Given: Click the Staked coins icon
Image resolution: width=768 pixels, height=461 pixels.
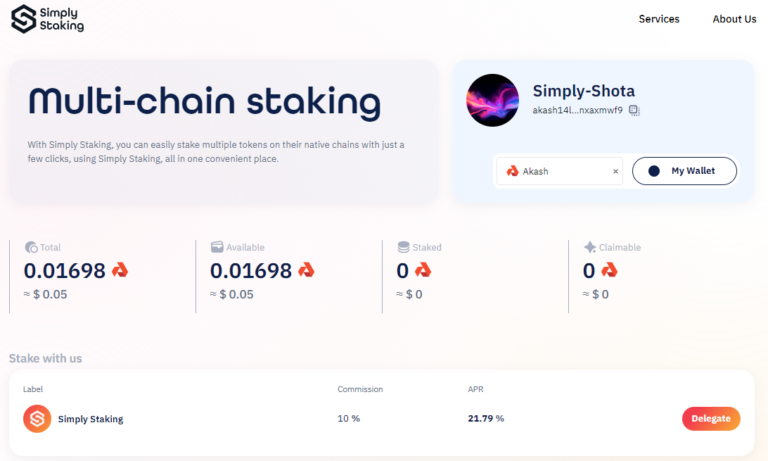Looking at the screenshot, I should coord(403,247).
